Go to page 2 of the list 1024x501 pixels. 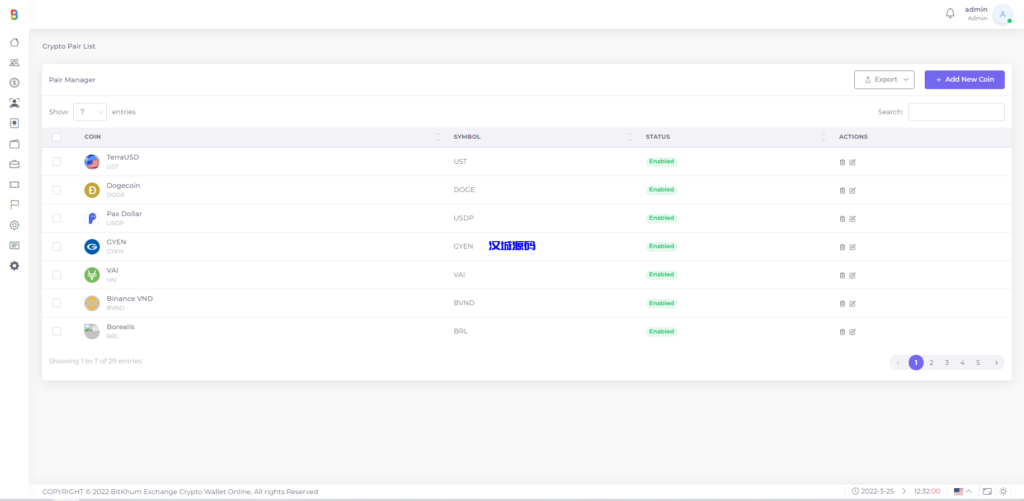pos(931,362)
